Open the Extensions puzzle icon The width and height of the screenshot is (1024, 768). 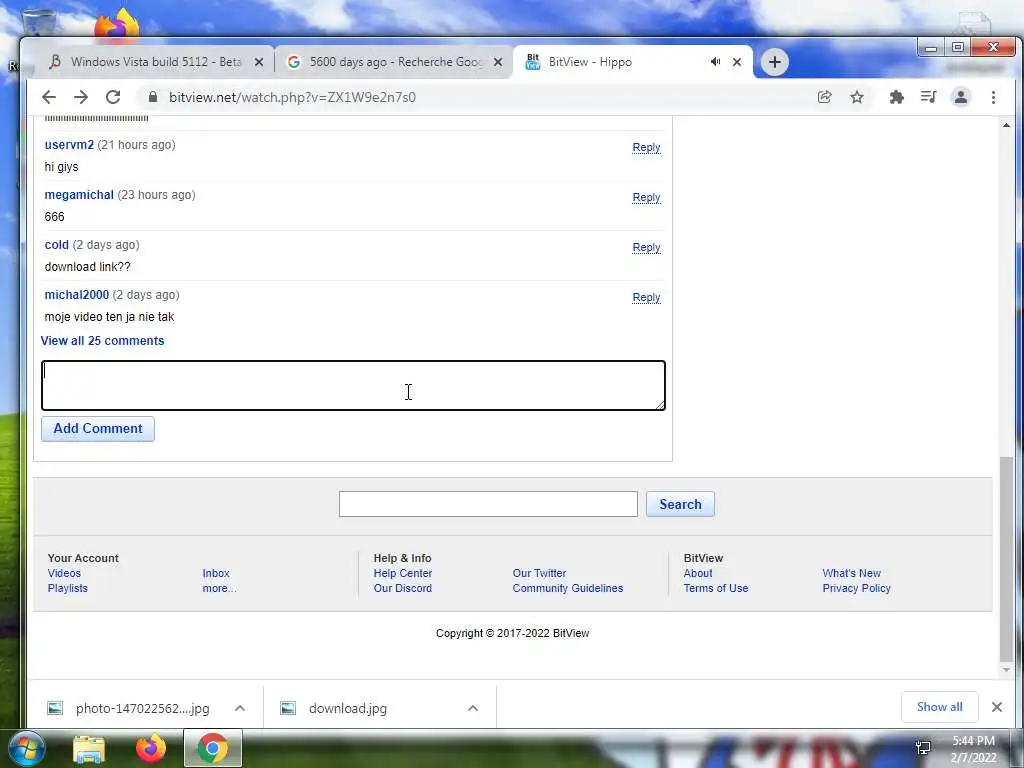(x=897, y=97)
